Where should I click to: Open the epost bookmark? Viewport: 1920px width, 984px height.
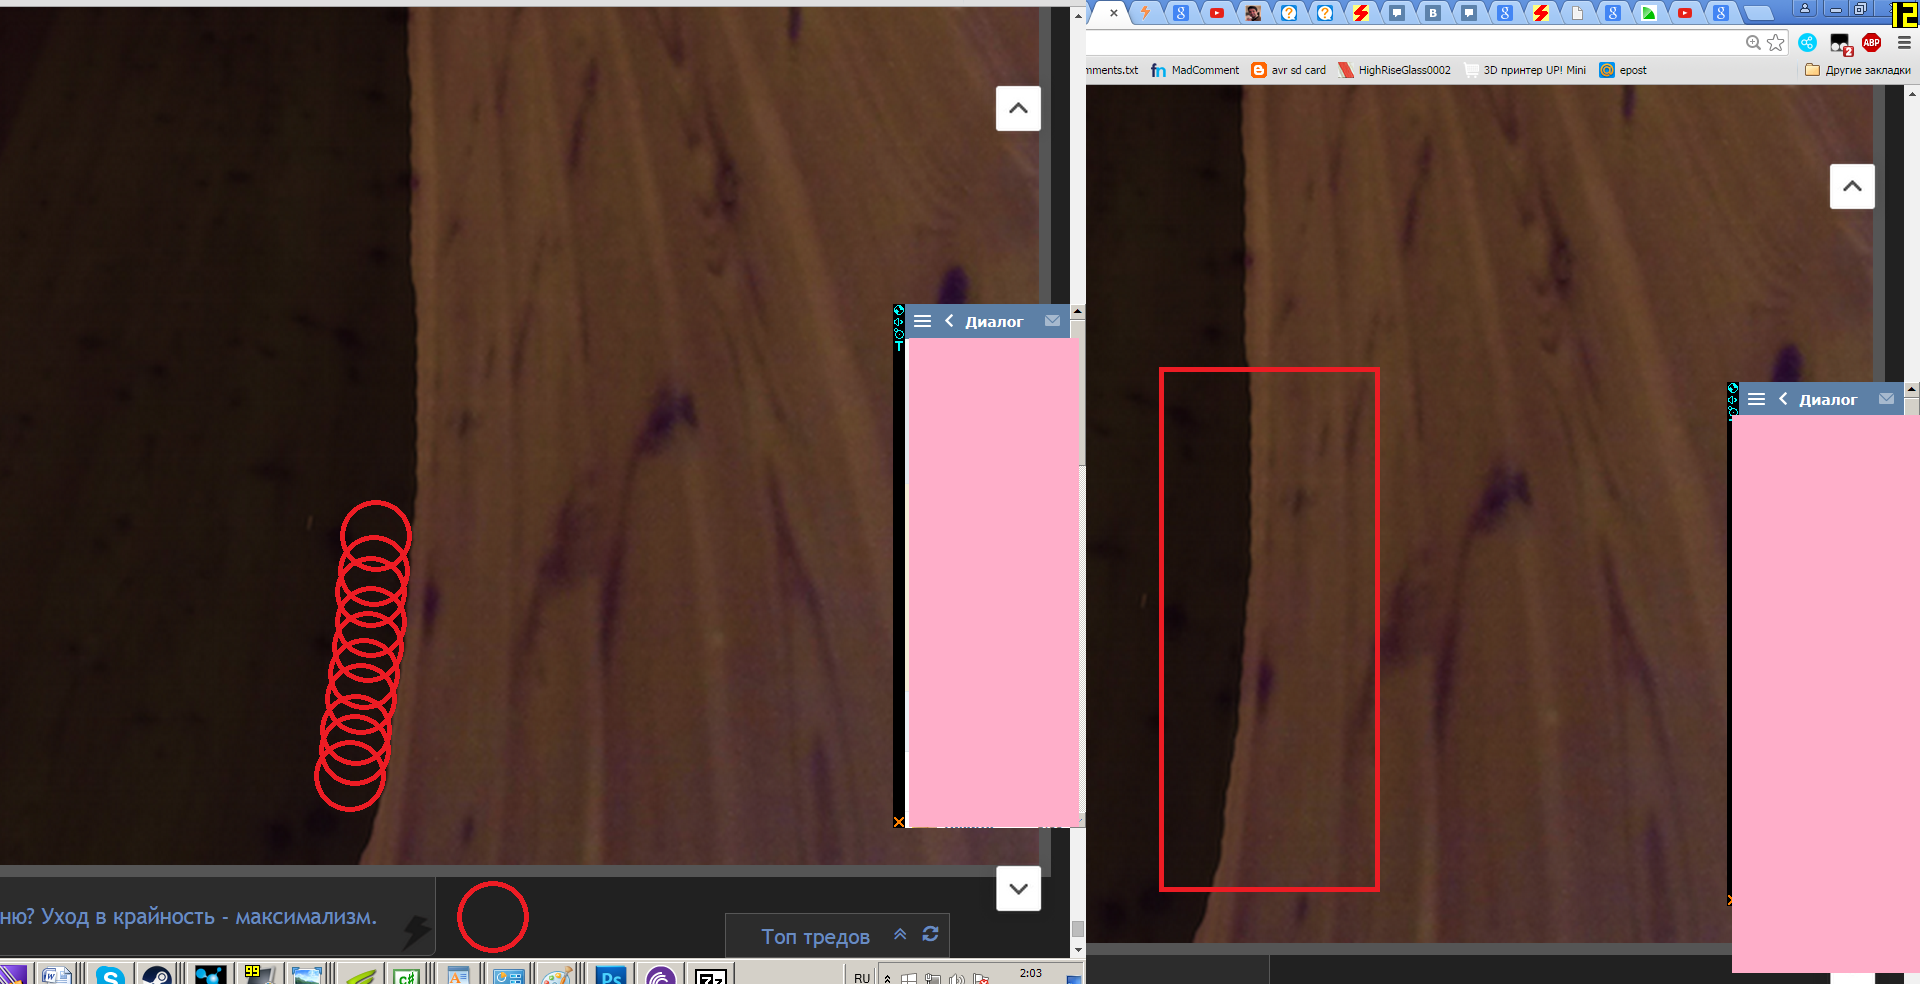click(1623, 70)
